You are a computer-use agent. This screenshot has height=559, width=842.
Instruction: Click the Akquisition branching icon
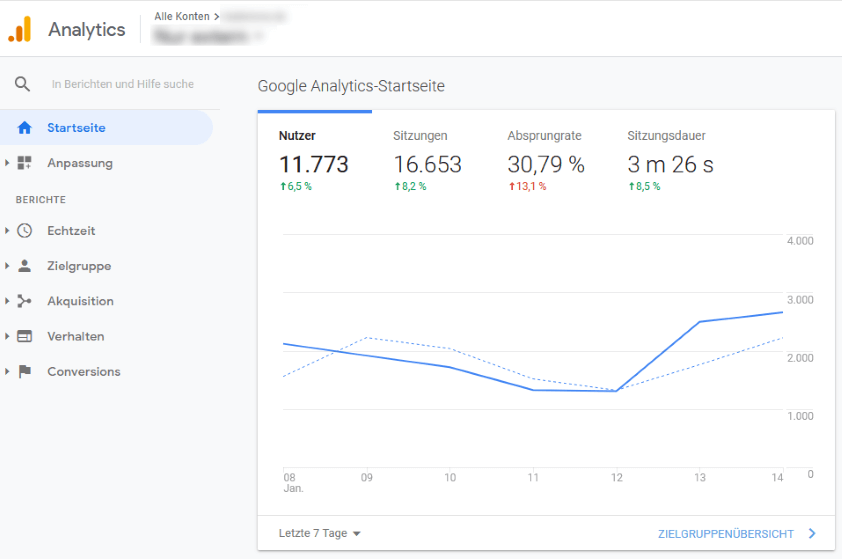pyautogui.click(x=24, y=301)
